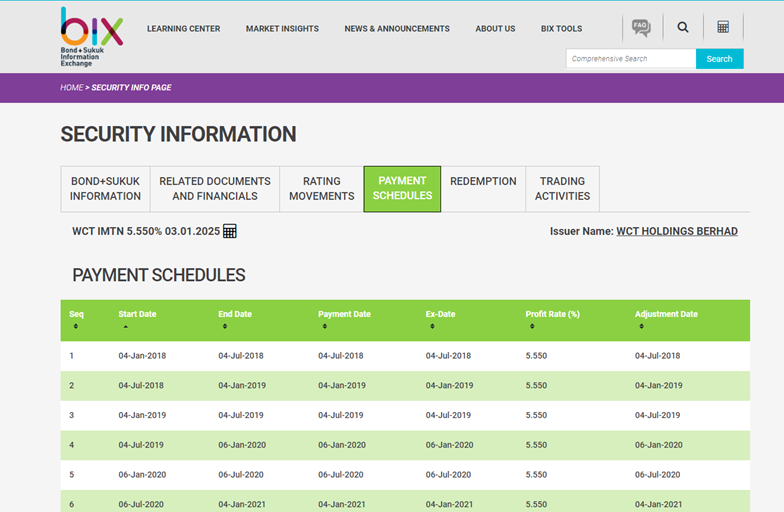Click the blue Search button
The width and height of the screenshot is (784, 512).
(x=720, y=59)
